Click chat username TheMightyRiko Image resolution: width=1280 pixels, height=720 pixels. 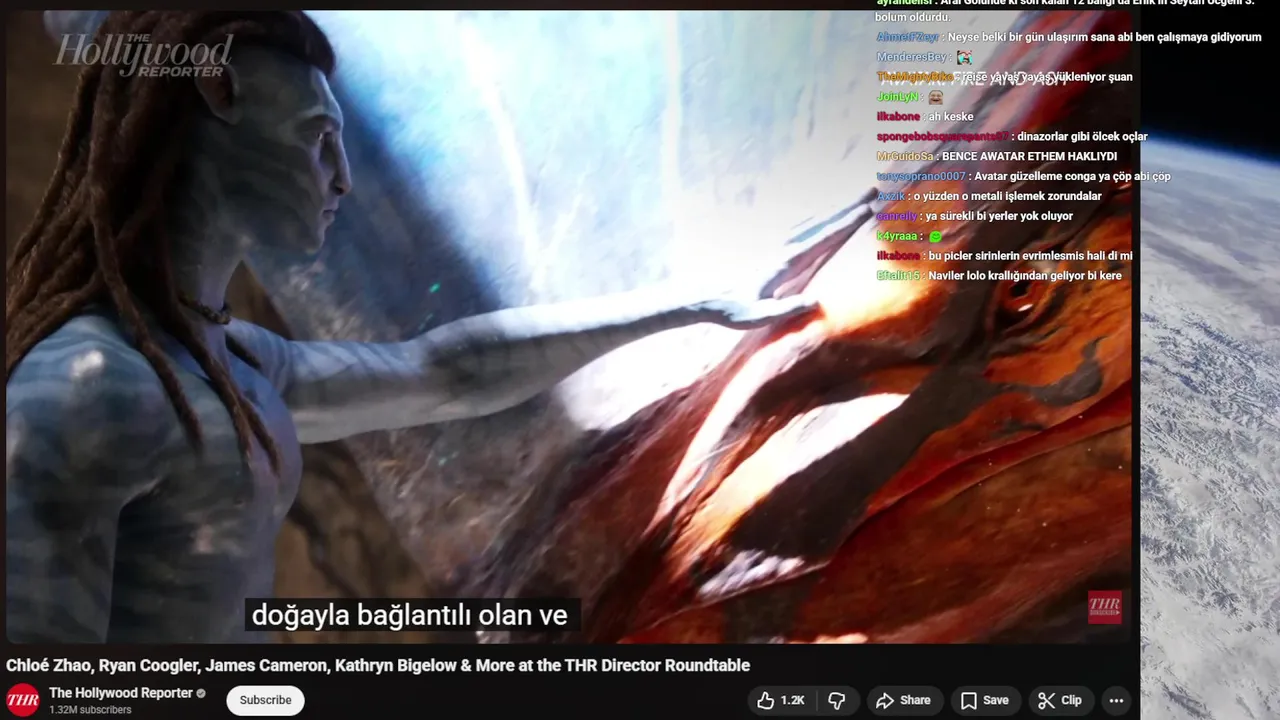914,77
